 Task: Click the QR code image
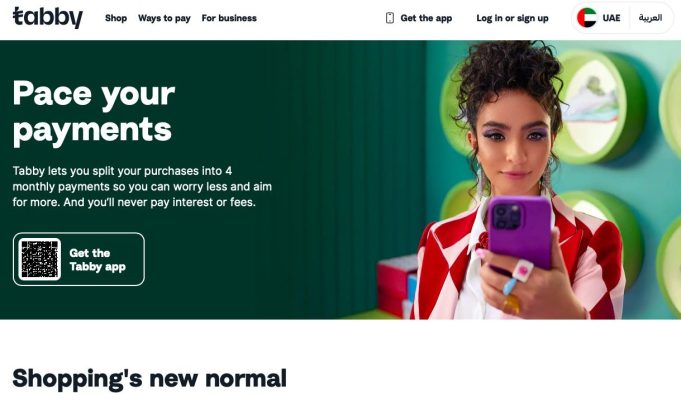point(40,259)
